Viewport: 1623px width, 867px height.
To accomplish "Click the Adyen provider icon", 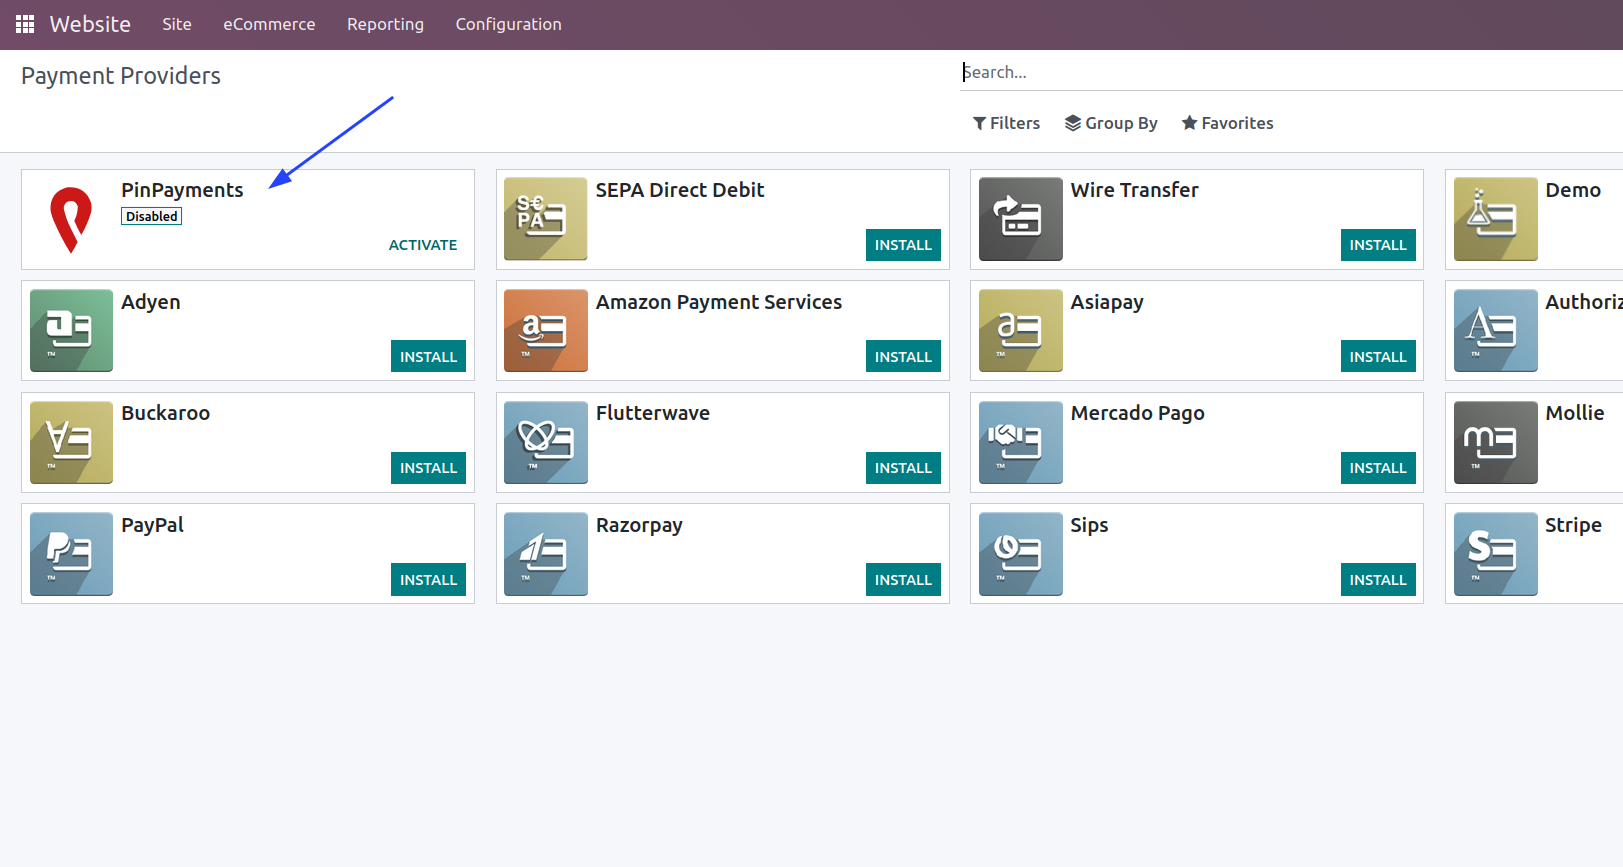I will coord(71,331).
